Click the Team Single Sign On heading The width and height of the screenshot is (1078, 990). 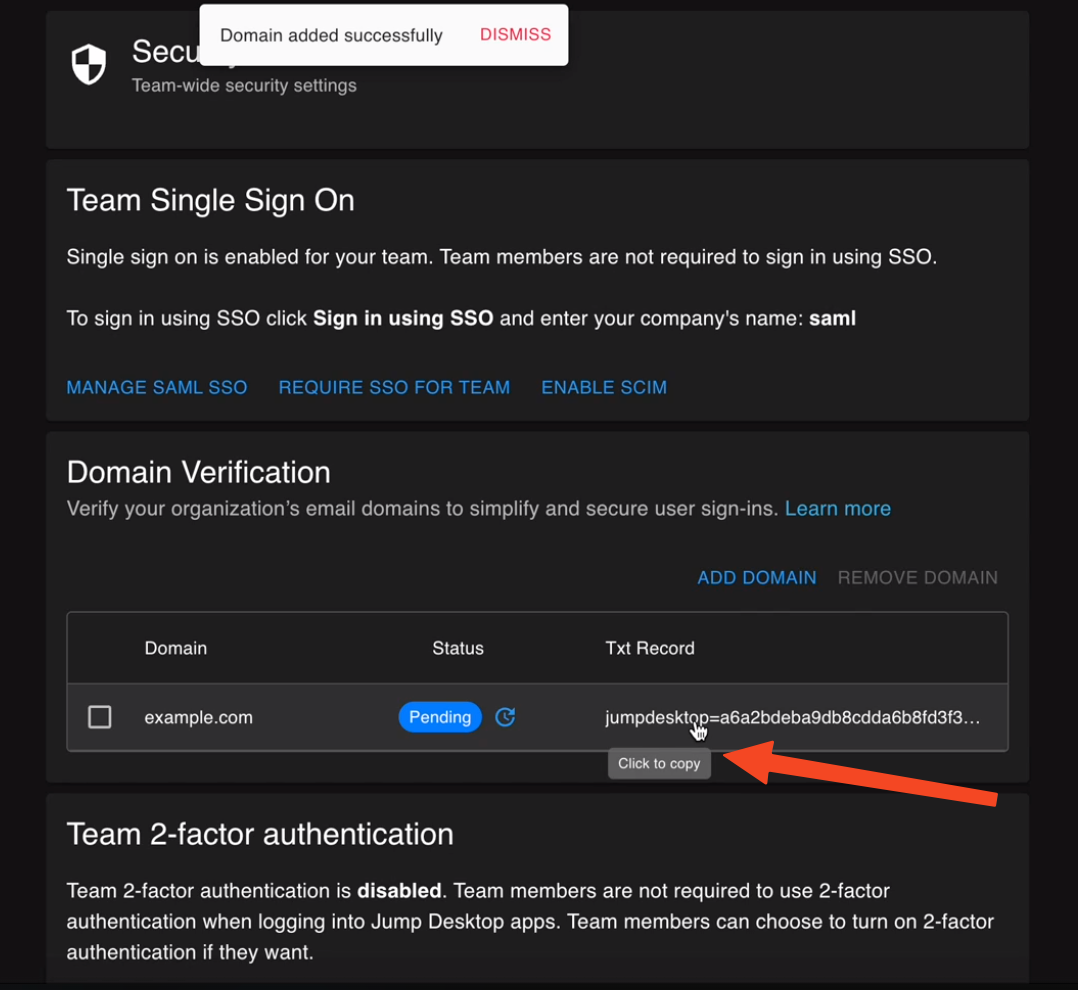tap(210, 201)
